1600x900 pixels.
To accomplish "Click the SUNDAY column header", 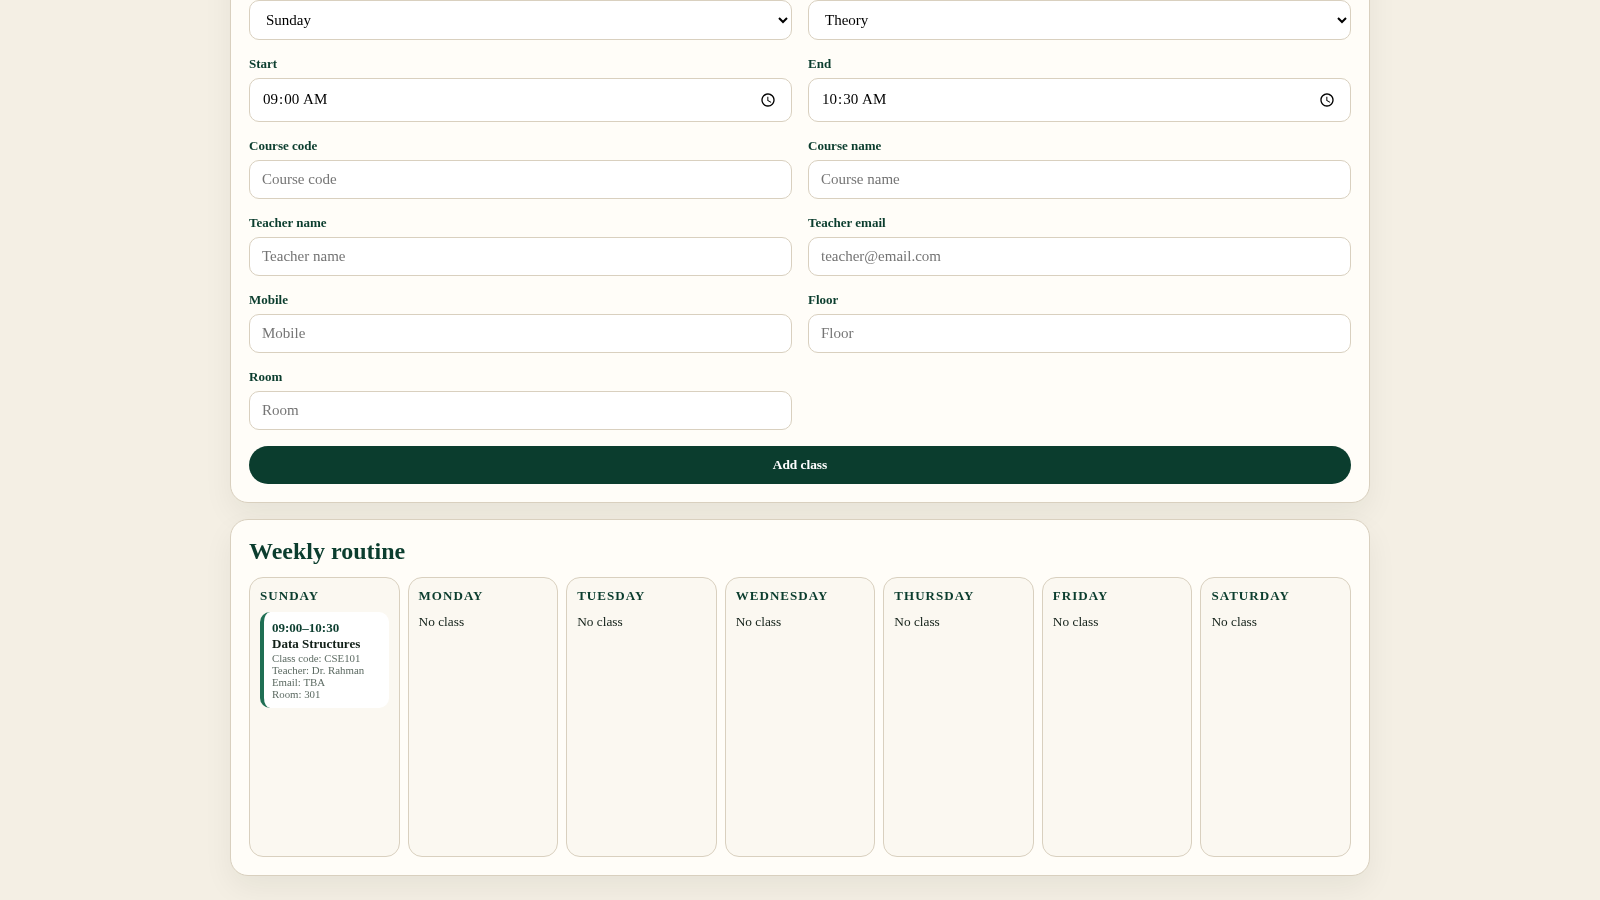I will pos(289,596).
